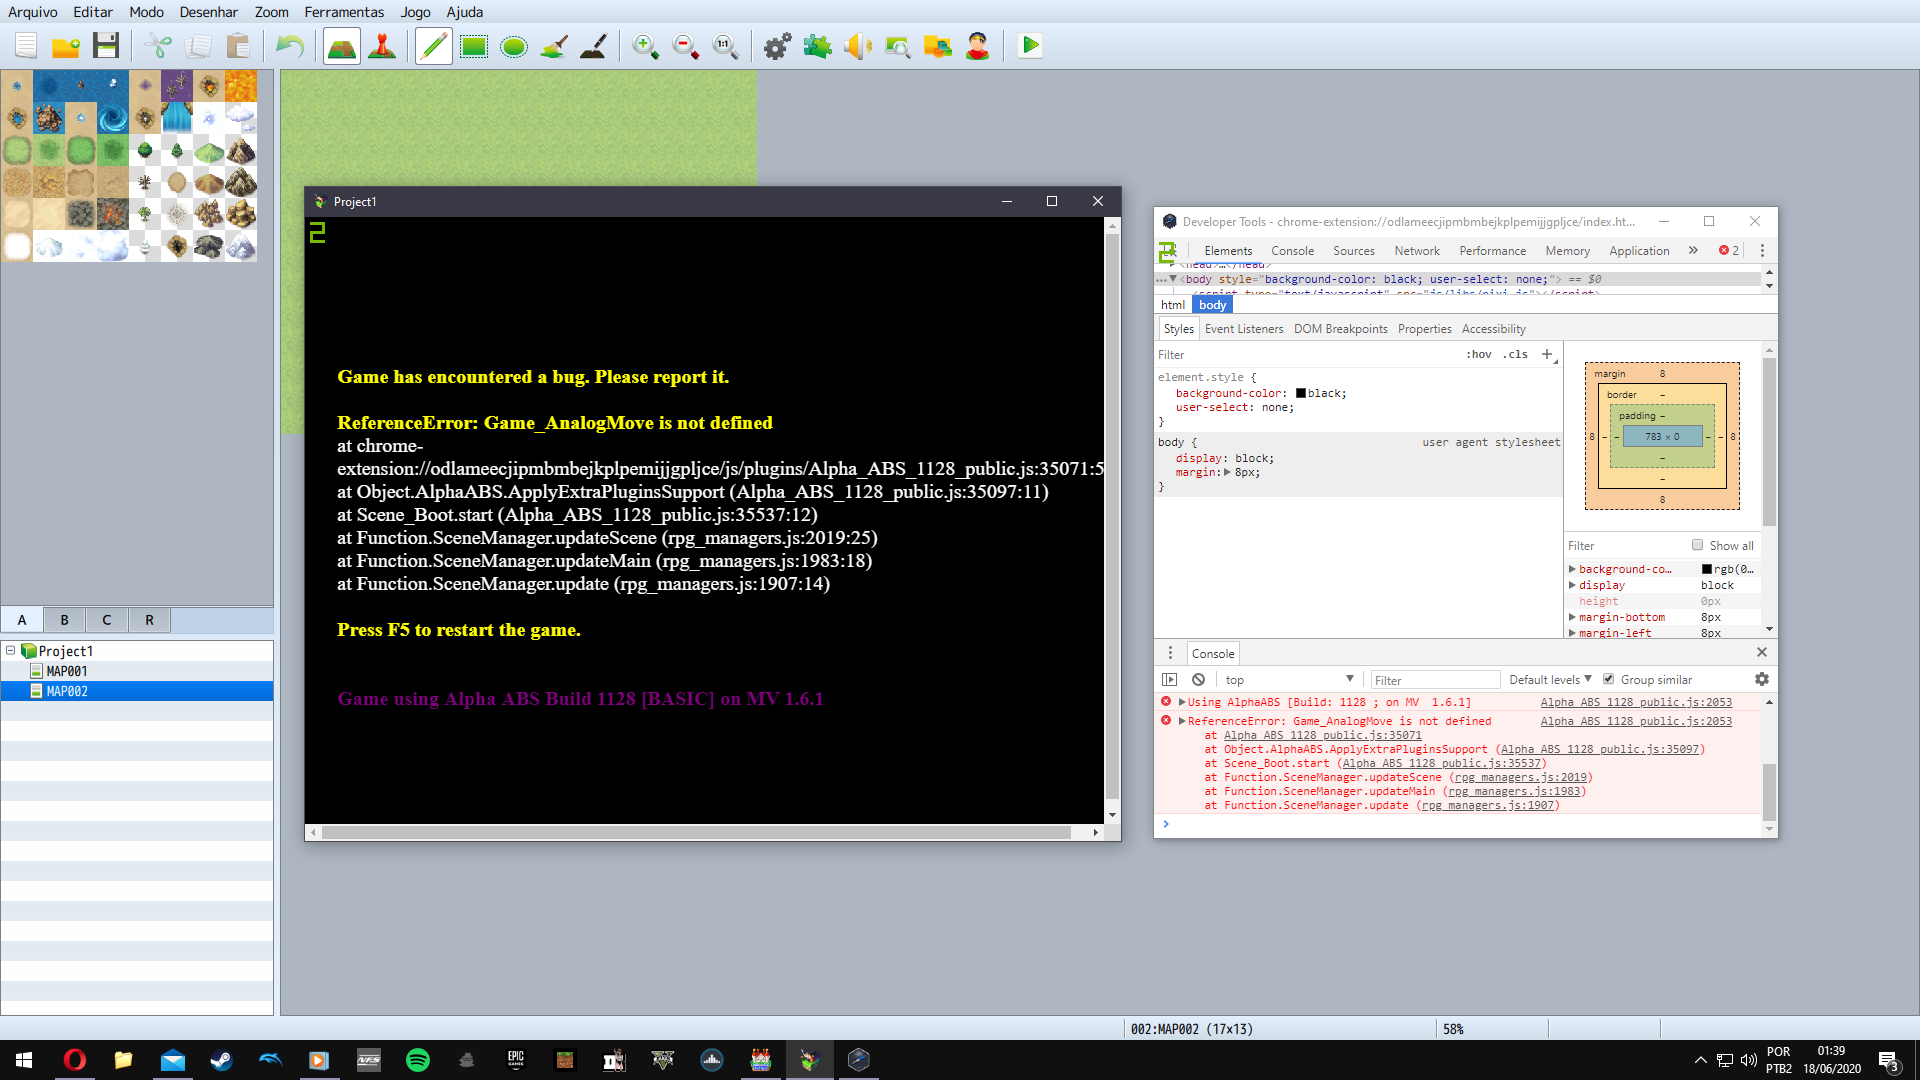Open the Database gears icon
The height and width of the screenshot is (1080, 1920).
(x=778, y=46)
